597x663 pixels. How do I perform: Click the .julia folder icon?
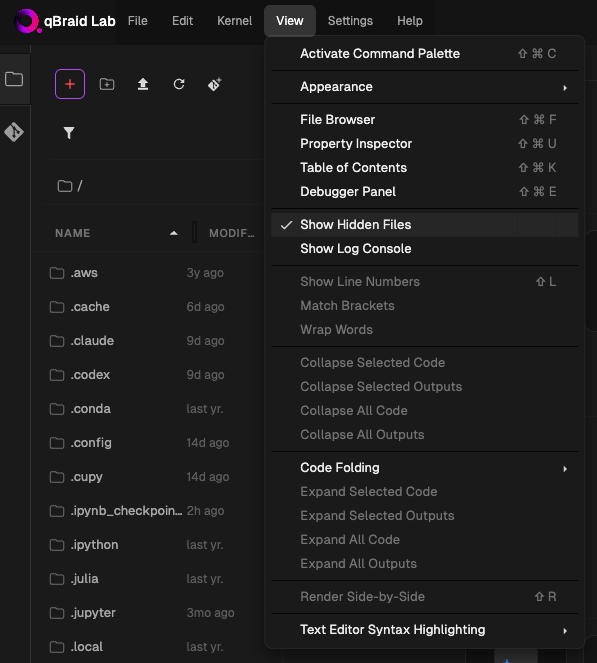click(57, 579)
